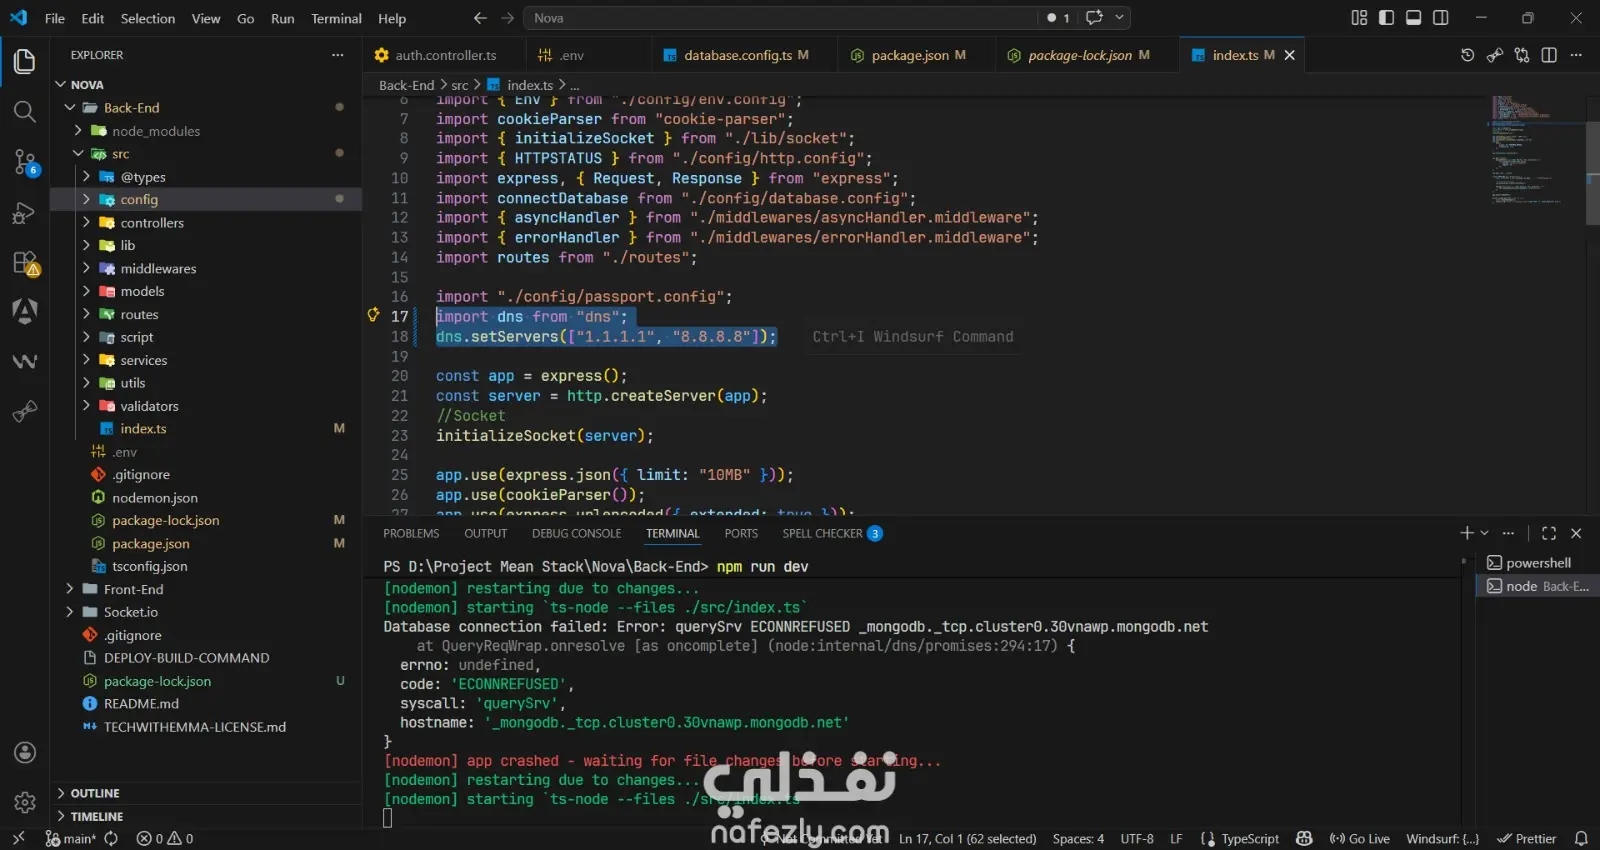The image size is (1600, 850).
Task: Open the Accounts icon in activity bar
Action: (25, 753)
